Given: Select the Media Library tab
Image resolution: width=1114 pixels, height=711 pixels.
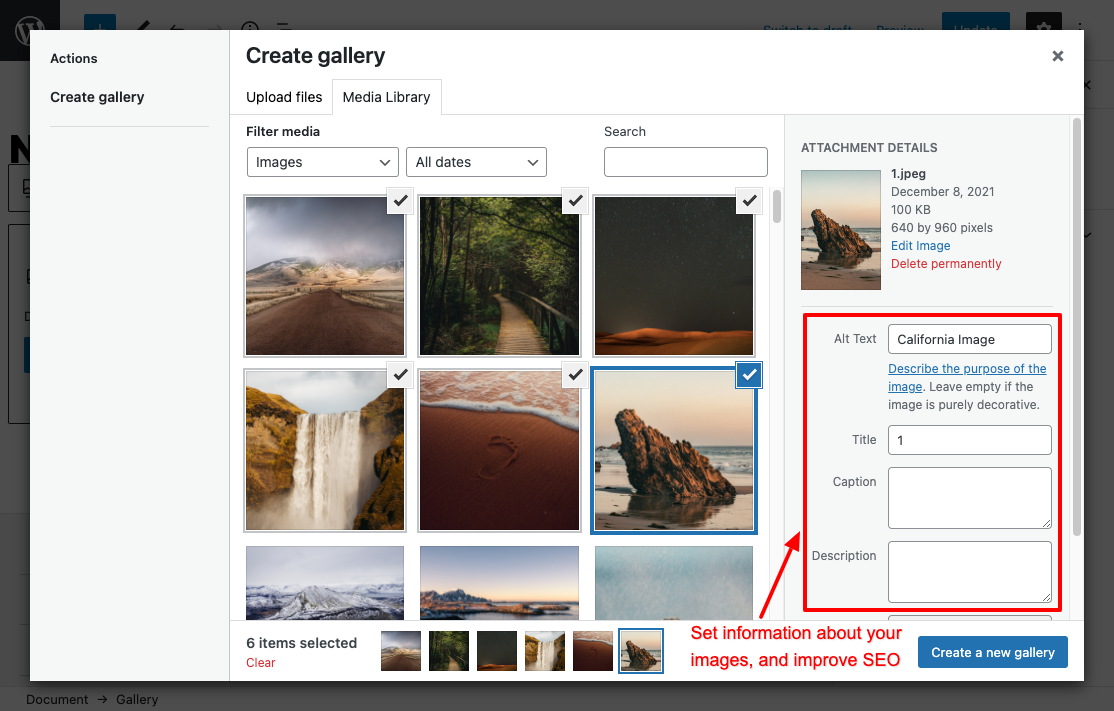Looking at the screenshot, I should pos(386,97).
